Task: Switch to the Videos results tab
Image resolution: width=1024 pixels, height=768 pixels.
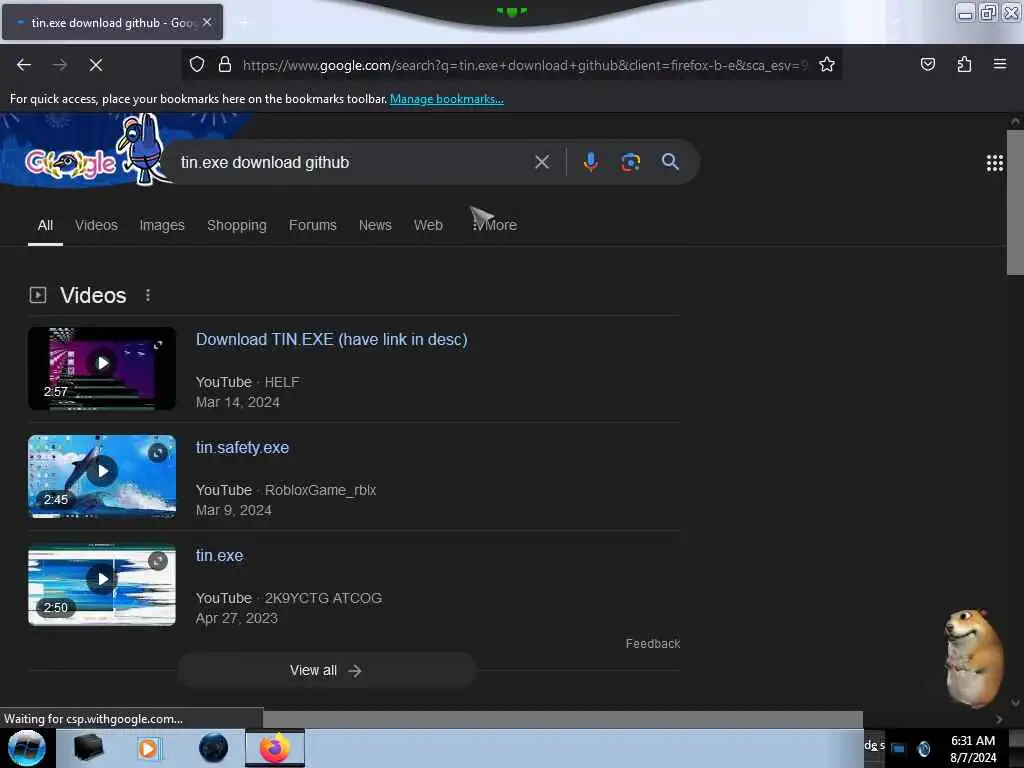Action: point(96,225)
